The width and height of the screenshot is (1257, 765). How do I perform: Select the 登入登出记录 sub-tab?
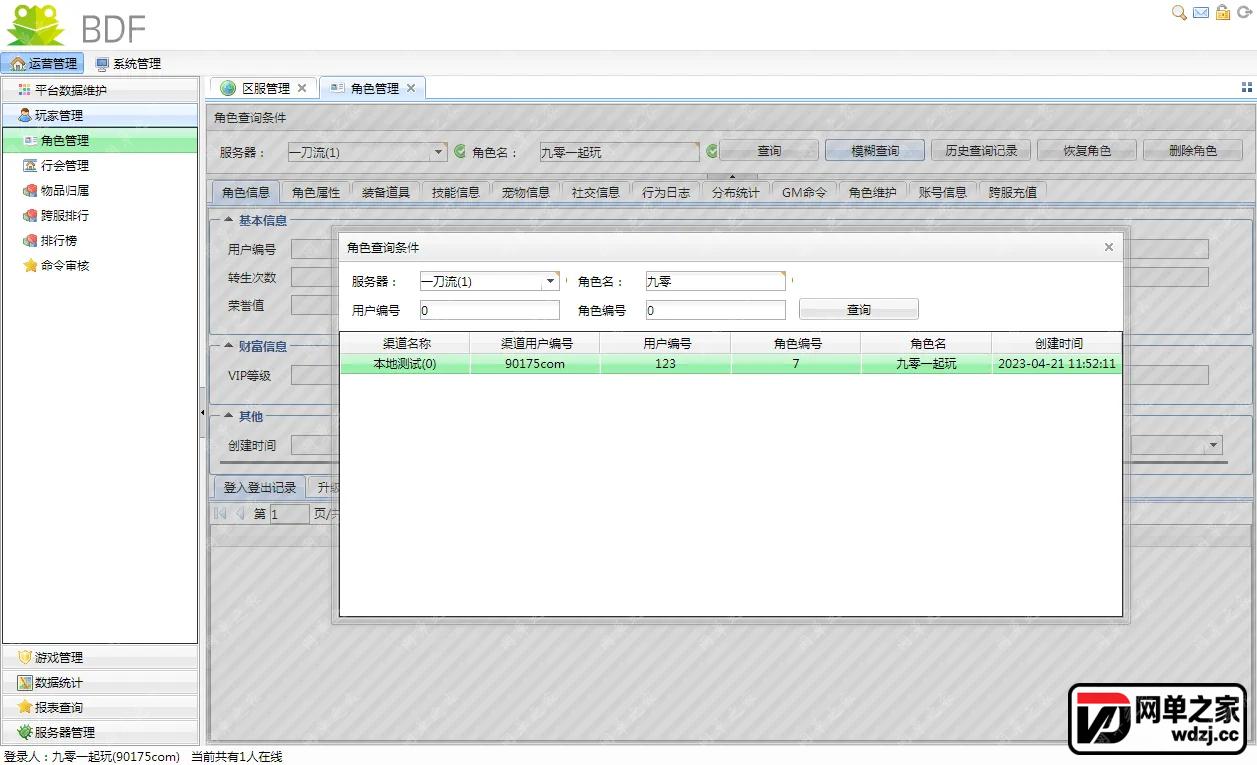260,487
